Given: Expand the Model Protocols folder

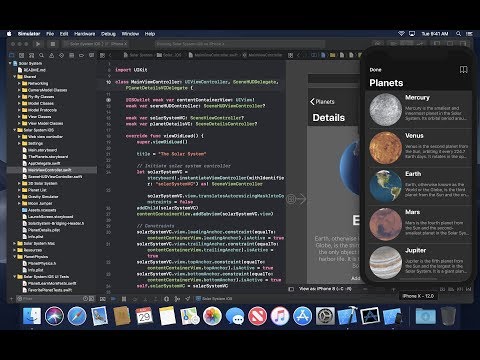Looking at the screenshot, I should coord(19,110).
